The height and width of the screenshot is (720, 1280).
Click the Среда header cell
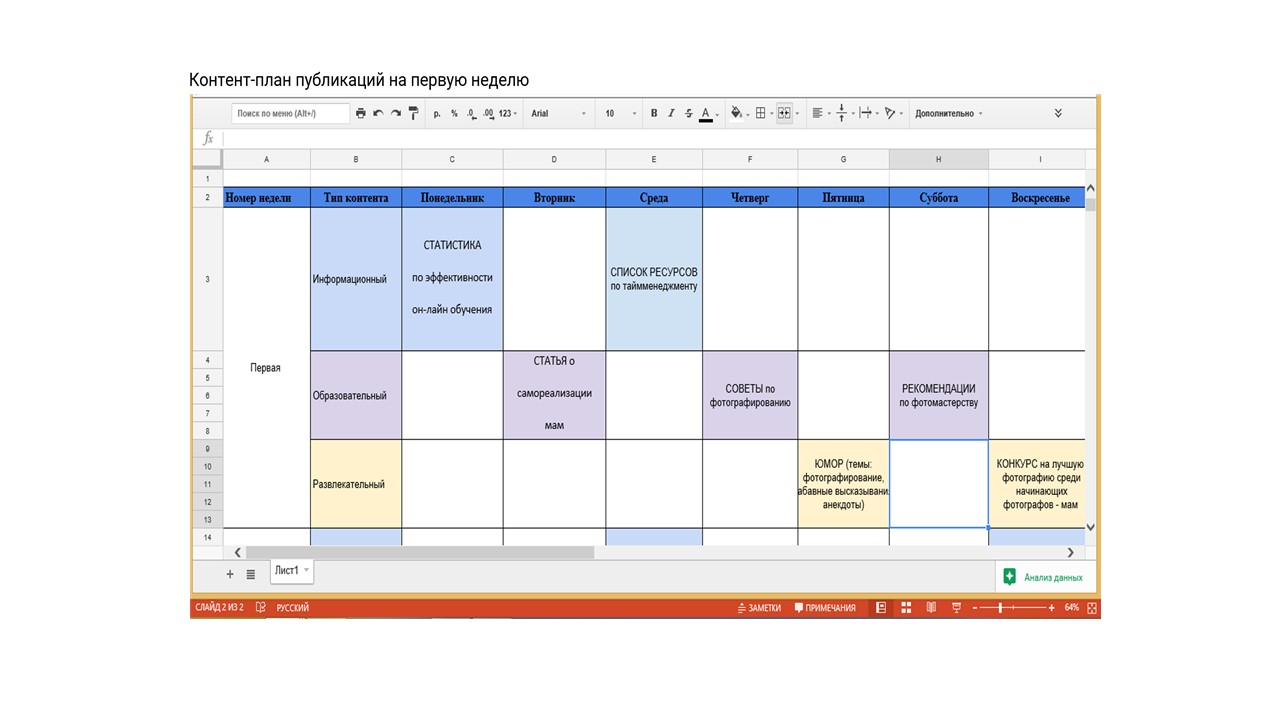(x=654, y=198)
